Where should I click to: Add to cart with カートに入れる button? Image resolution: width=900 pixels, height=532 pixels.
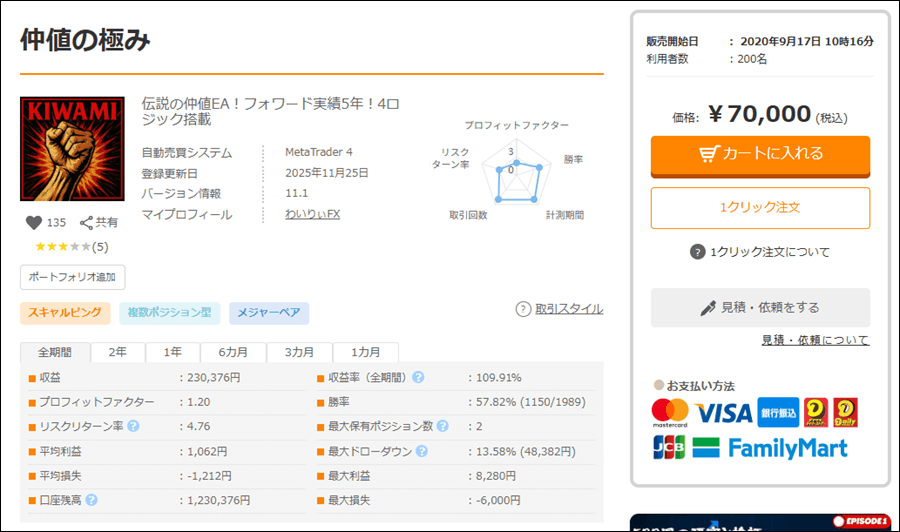760,154
